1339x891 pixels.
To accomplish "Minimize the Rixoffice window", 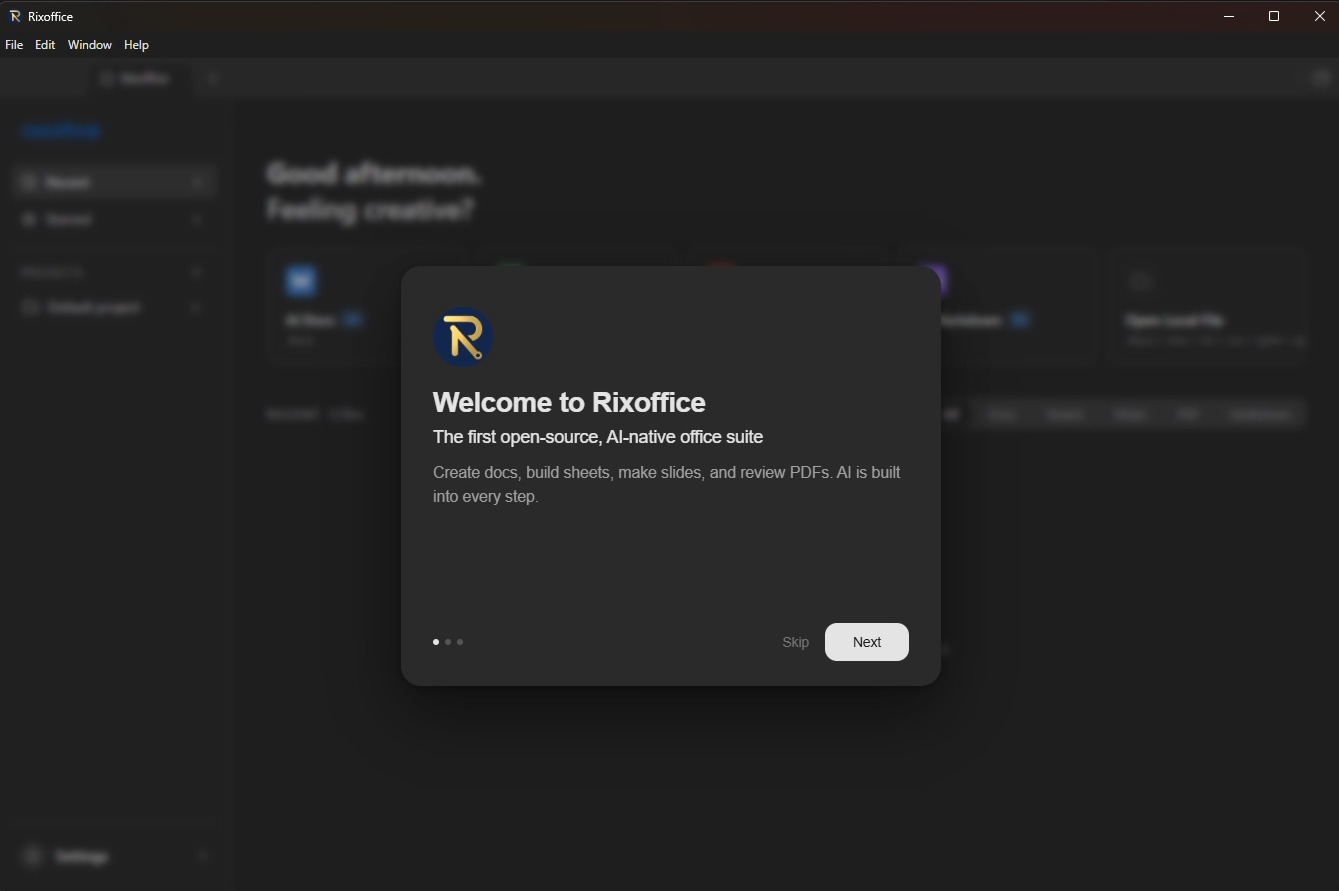I will click(x=1229, y=16).
